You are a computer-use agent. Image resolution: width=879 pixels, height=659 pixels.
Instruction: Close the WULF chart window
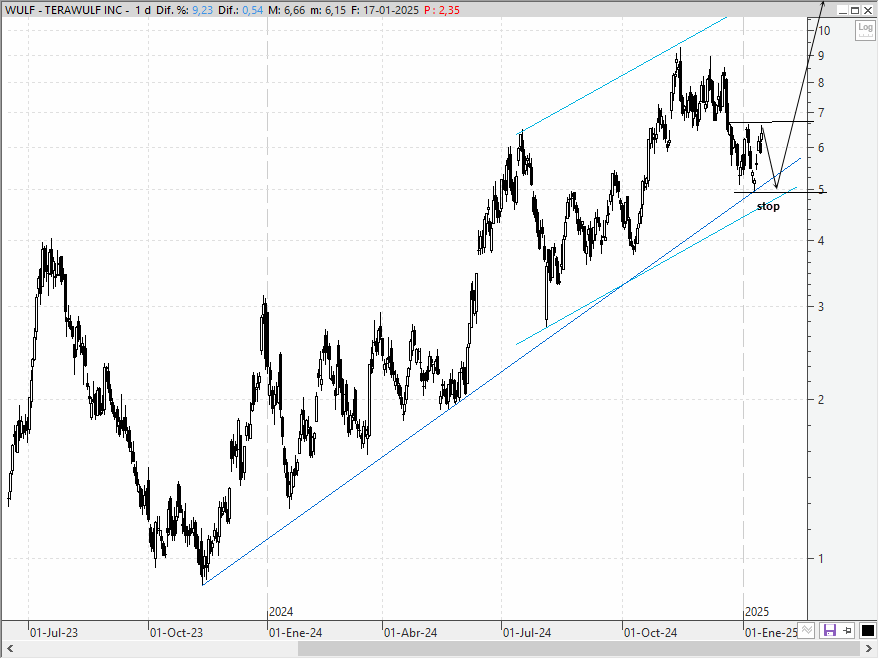(868, 10)
